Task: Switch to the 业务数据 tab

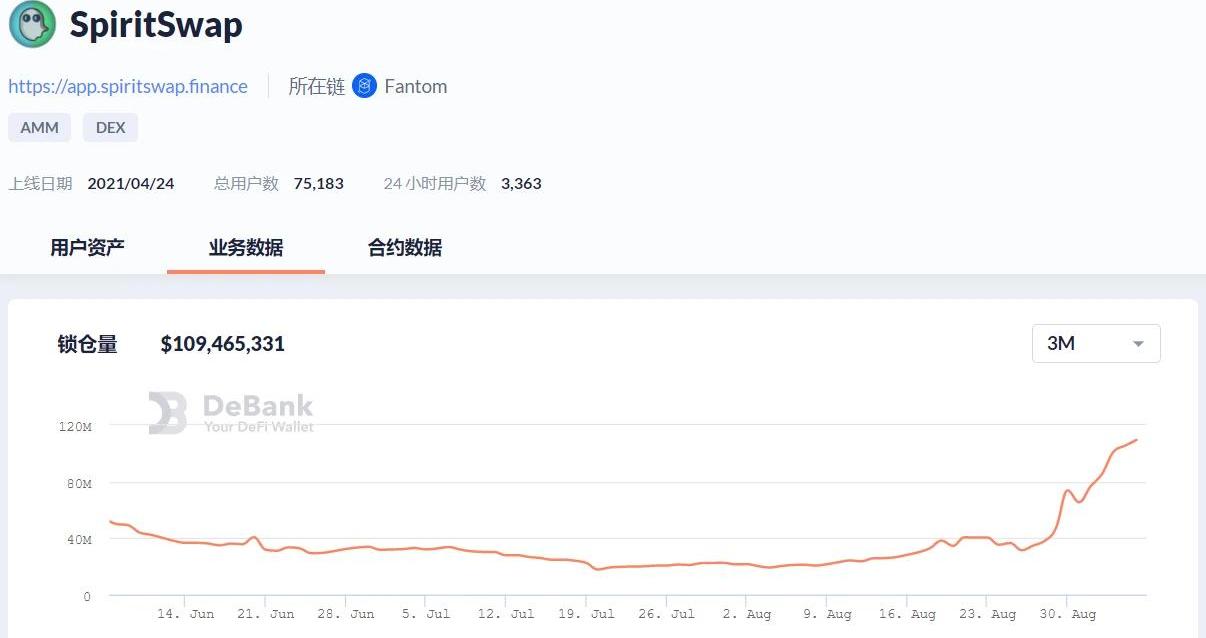Action: click(x=245, y=247)
